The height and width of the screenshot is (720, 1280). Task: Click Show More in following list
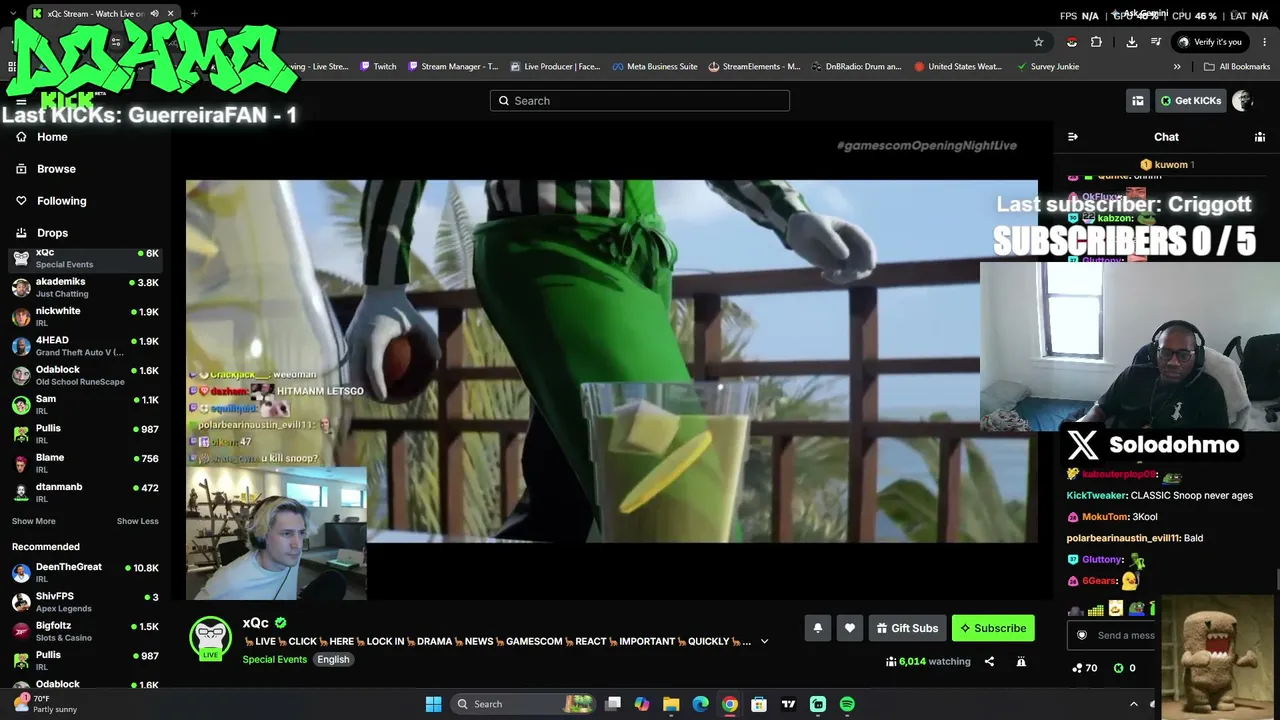[x=34, y=521]
